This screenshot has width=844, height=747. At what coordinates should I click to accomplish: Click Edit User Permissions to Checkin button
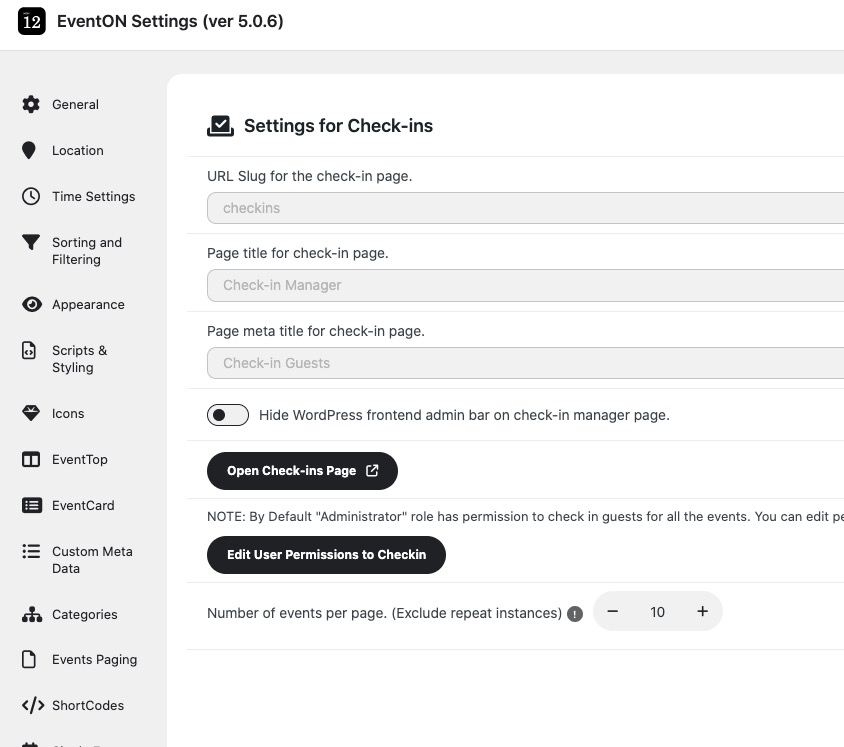coord(326,555)
